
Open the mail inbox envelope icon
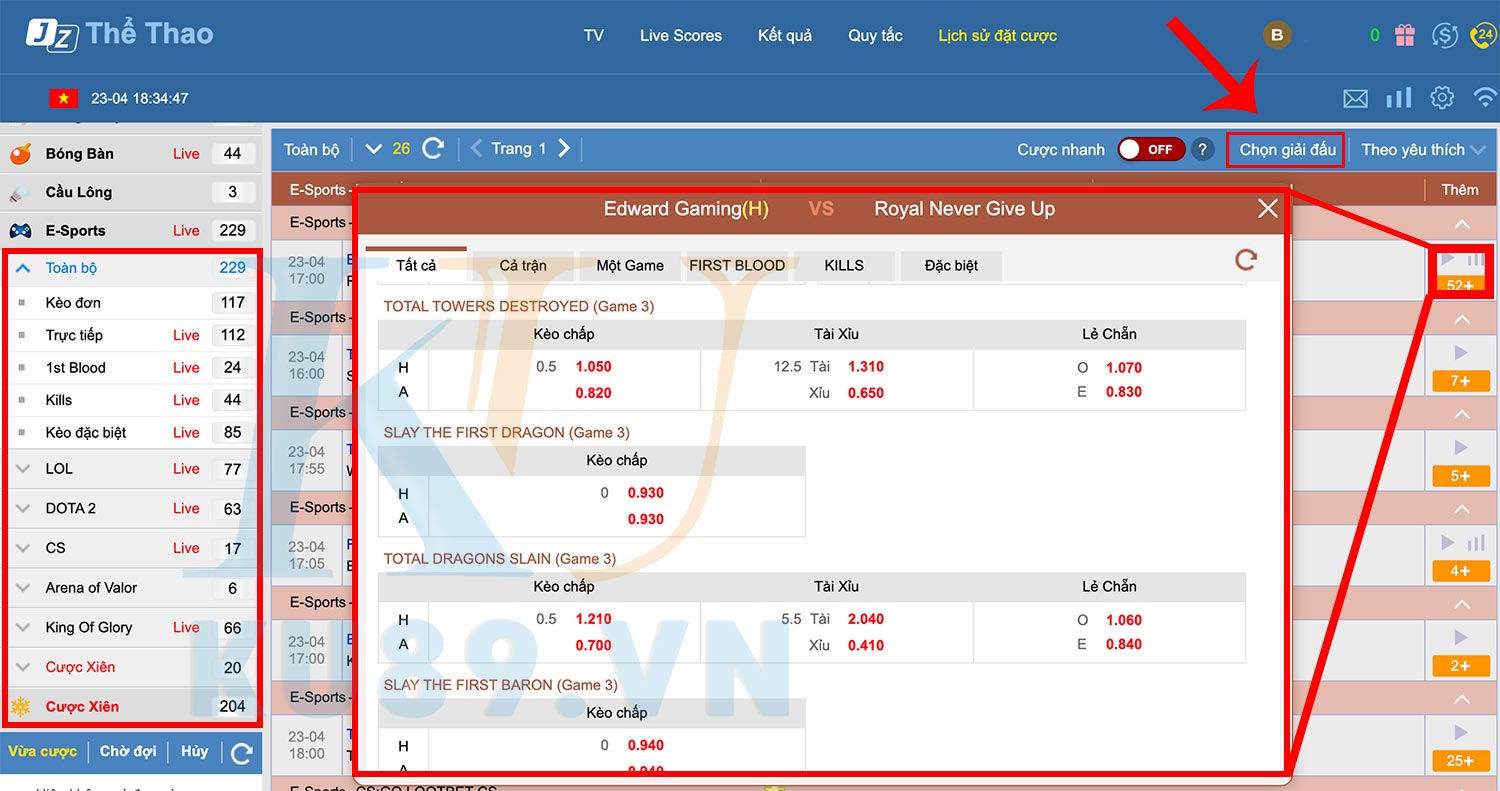click(1355, 98)
